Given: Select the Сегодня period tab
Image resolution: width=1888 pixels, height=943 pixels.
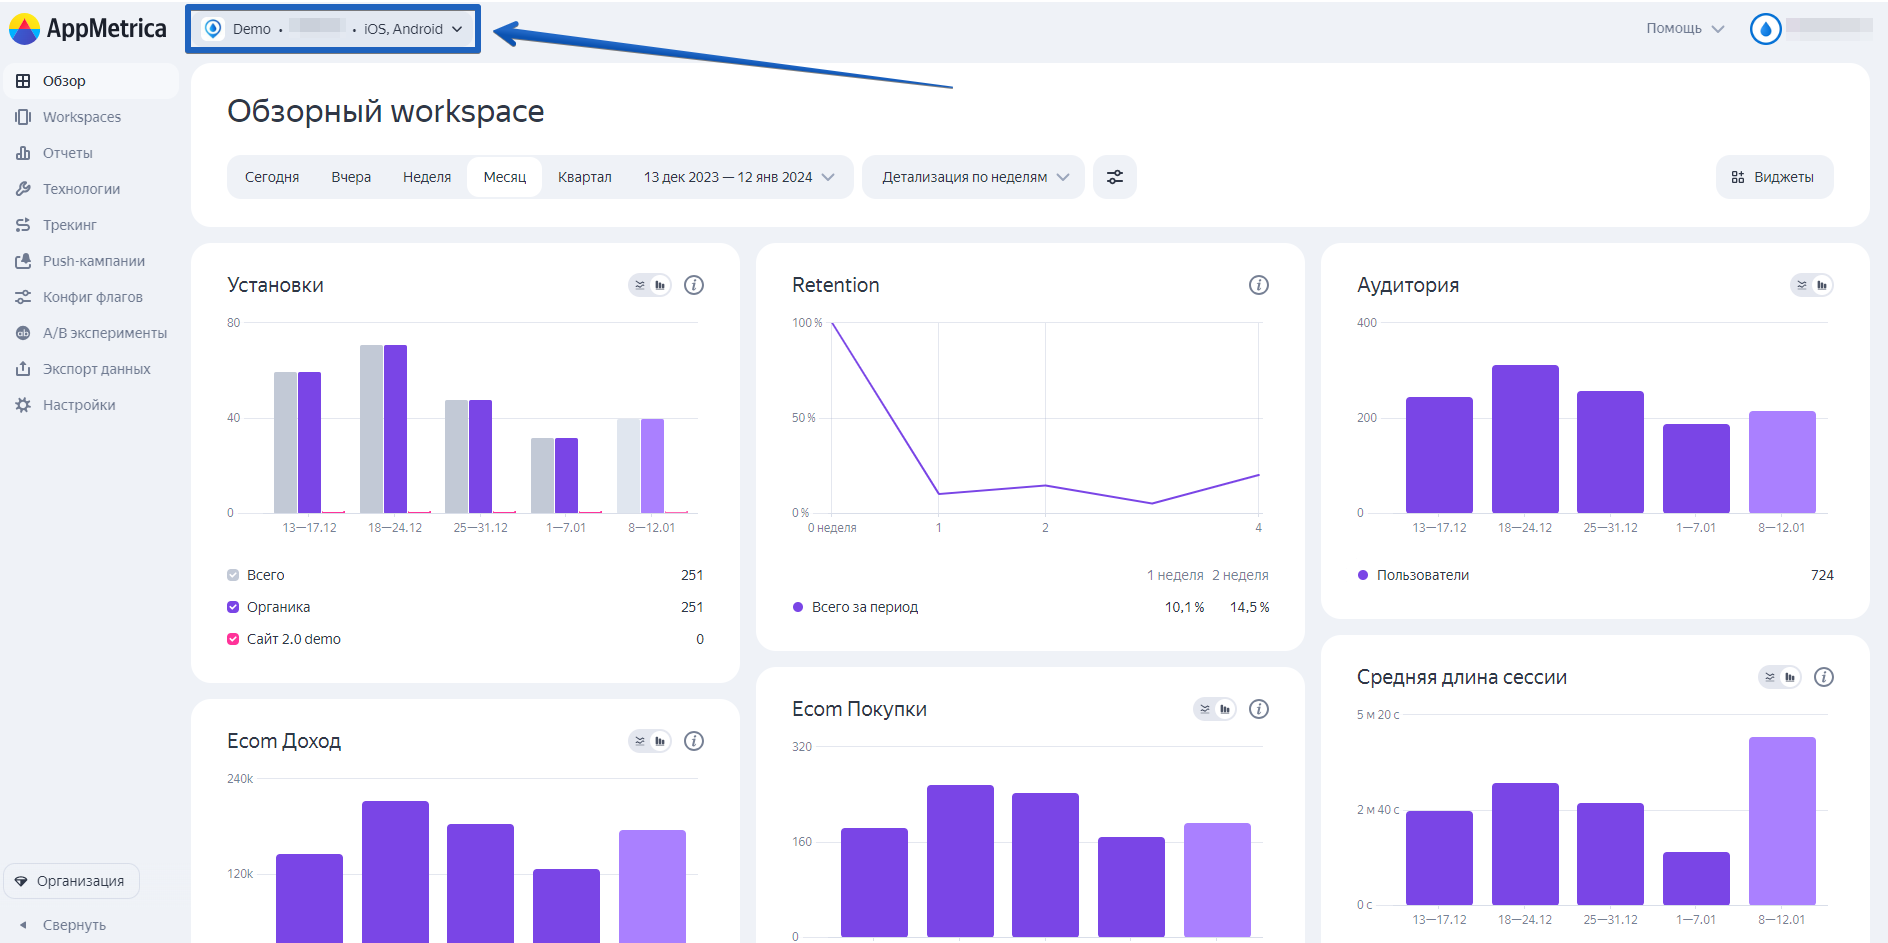Looking at the screenshot, I should (x=272, y=177).
